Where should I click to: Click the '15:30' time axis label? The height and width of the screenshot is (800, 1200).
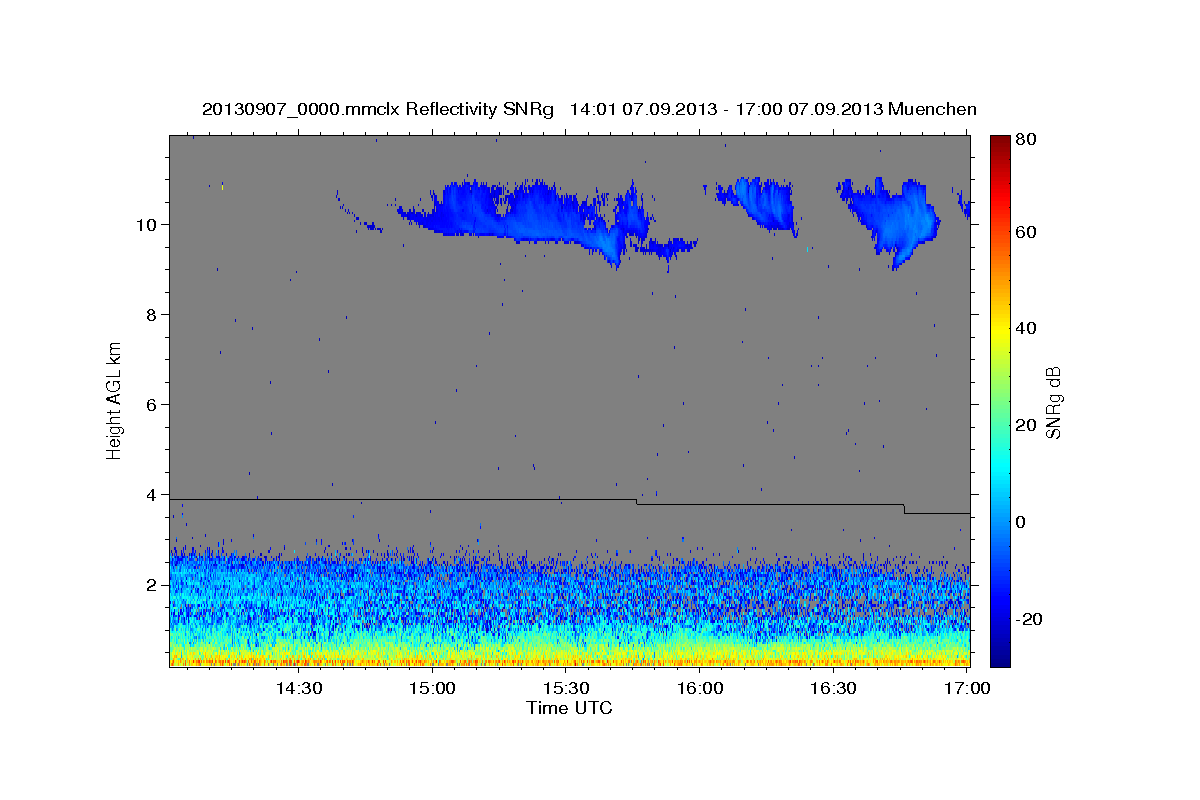565,688
